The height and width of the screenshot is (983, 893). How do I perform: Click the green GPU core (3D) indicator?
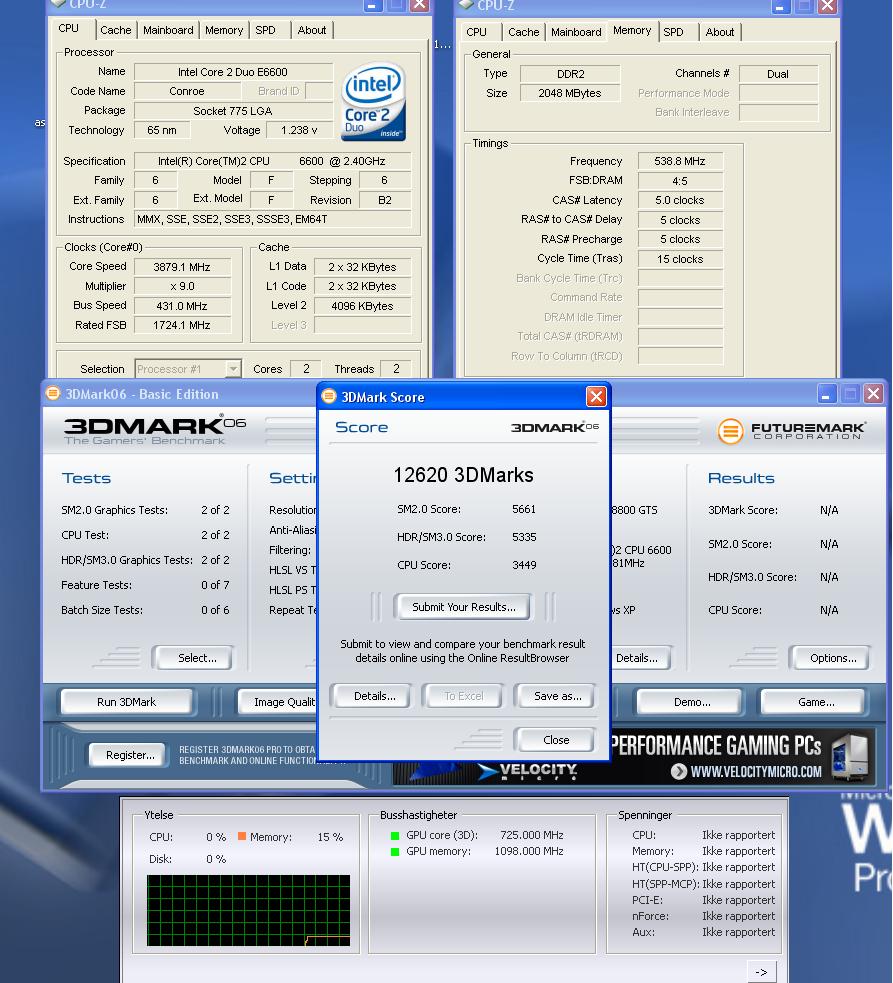394,835
